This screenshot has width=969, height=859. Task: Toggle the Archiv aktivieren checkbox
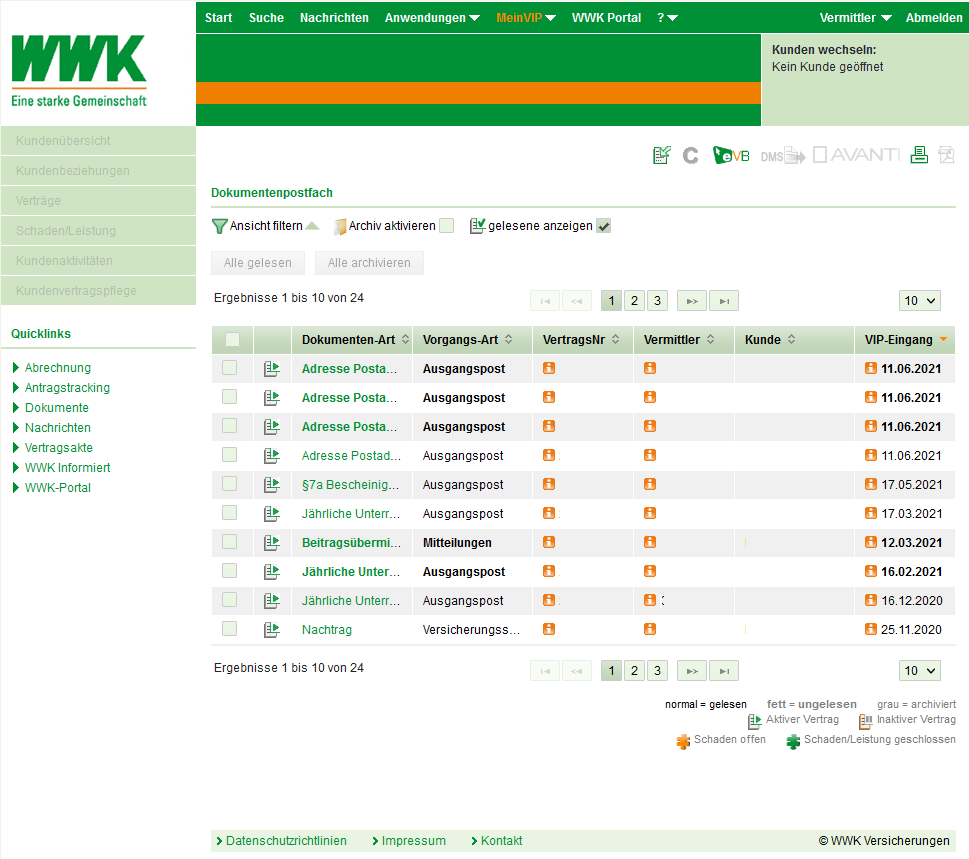pos(446,226)
